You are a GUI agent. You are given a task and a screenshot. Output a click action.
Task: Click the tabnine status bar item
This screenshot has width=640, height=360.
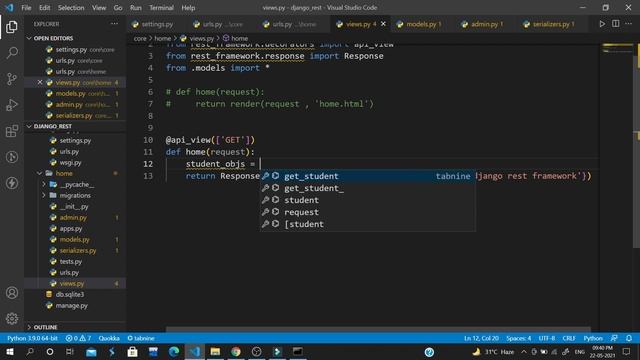(x=141, y=338)
